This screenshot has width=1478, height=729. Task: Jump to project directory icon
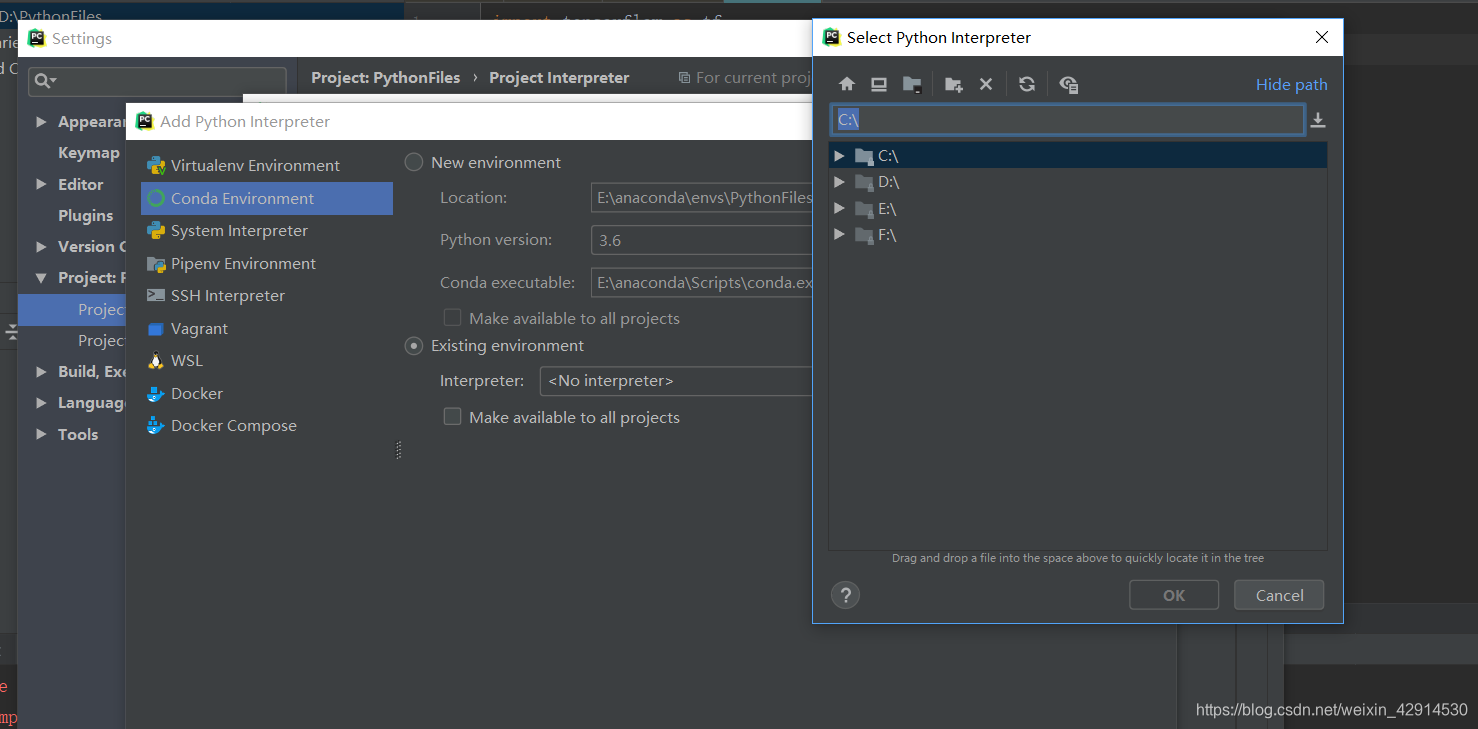(912, 85)
